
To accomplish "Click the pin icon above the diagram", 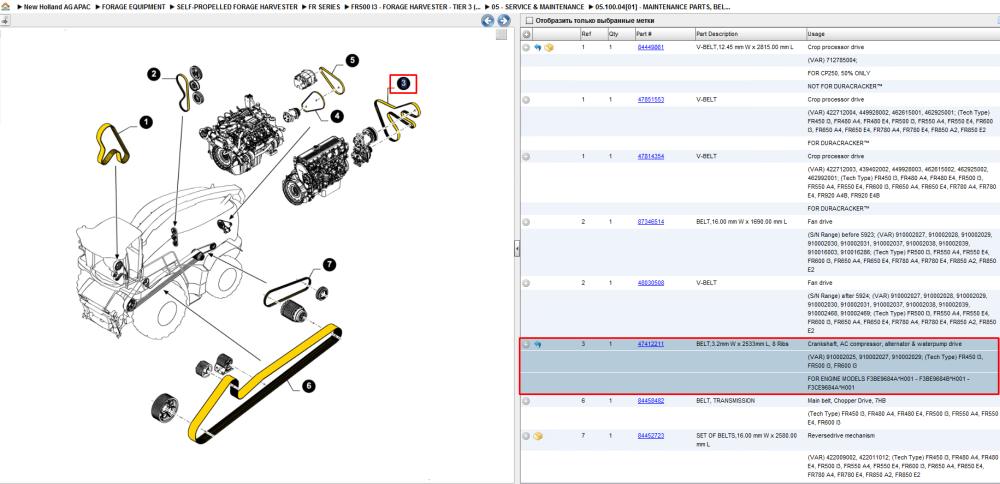I will [4, 20].
